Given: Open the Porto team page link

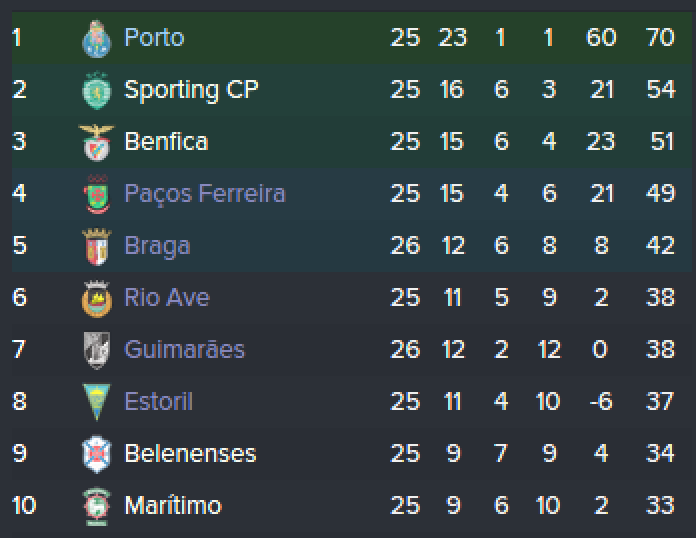Looking at the screenshot, I should (x=154, y=38).
